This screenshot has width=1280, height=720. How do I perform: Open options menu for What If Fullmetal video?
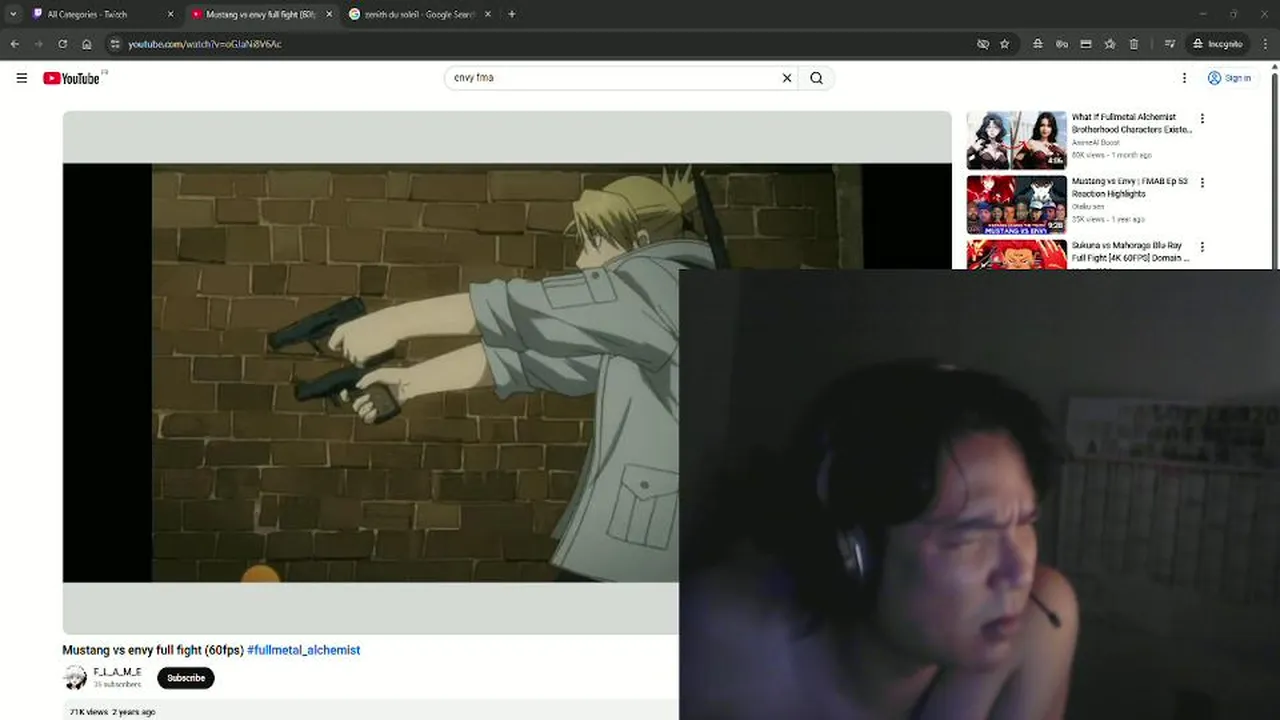click(x=1202, y=118)
